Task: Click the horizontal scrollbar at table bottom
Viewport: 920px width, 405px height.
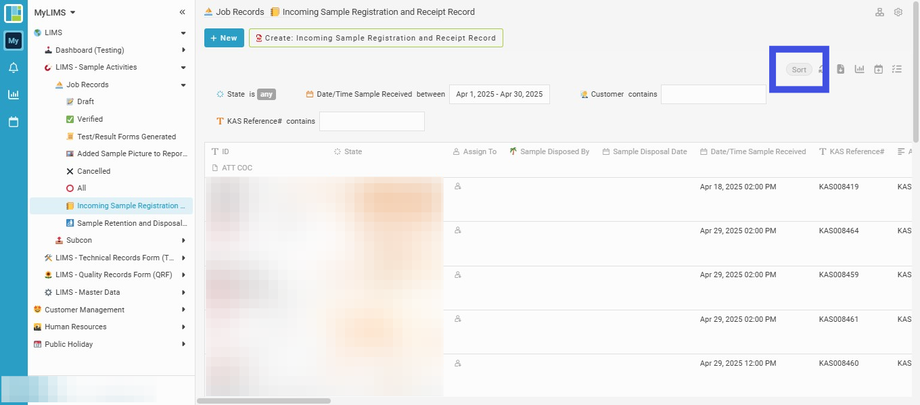Action: click(x=263, y=401)
